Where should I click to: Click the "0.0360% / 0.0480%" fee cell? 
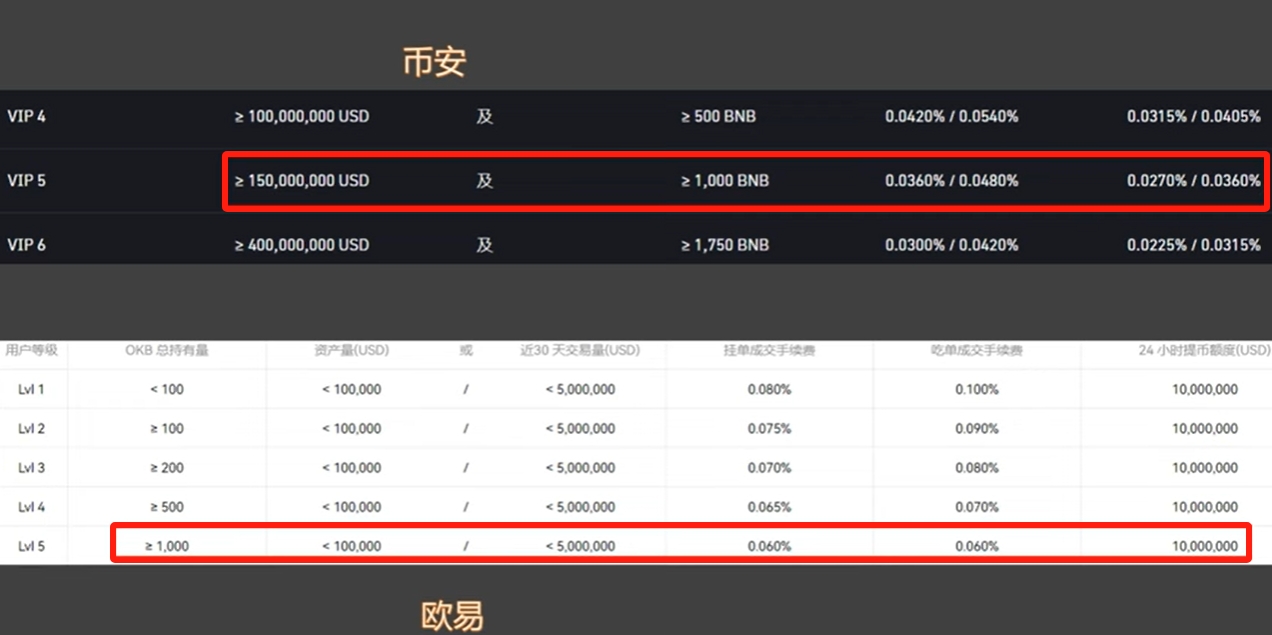coord(952,181)
